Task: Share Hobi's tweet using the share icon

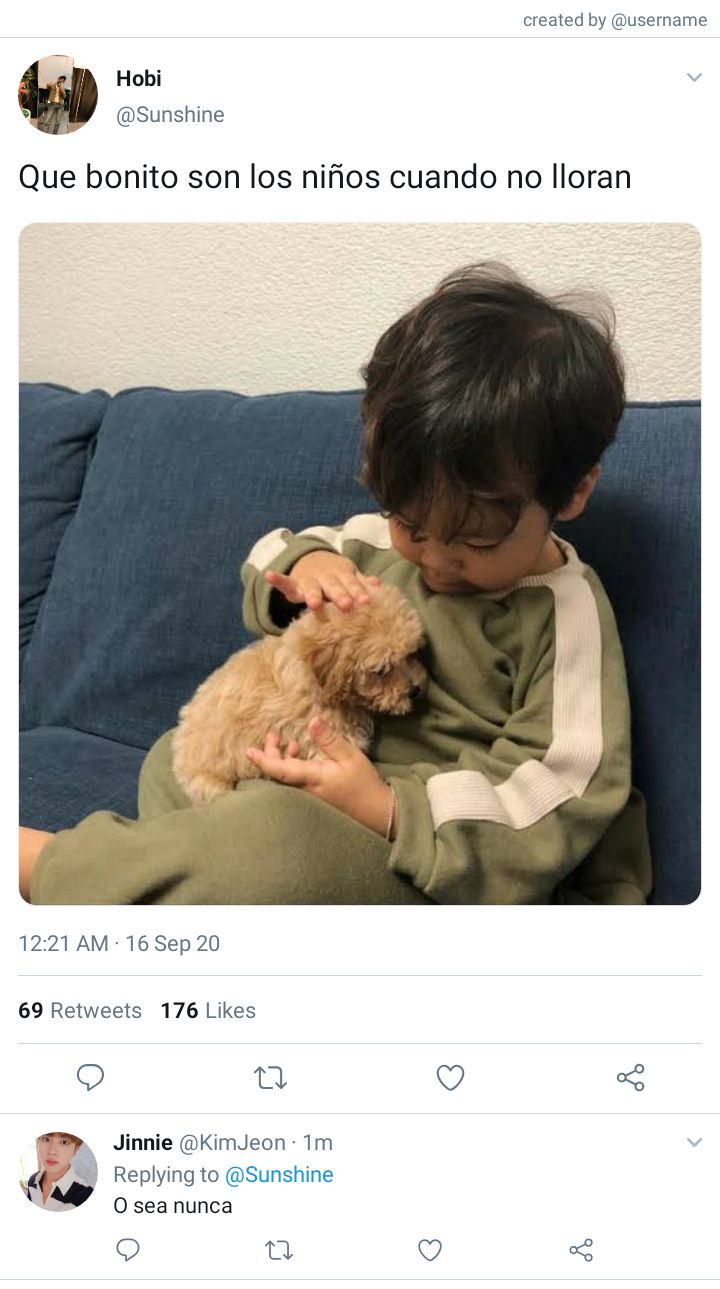Action: tap(631, 1077)
